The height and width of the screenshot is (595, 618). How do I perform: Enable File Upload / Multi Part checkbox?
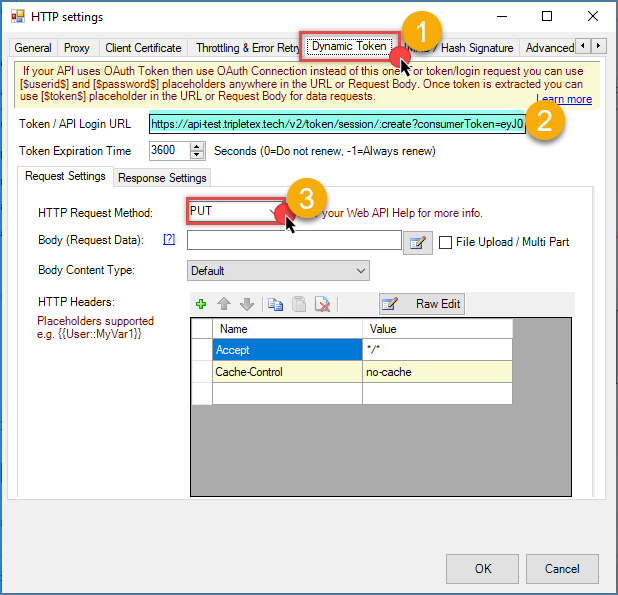pyautogui.click(x=445, y=241)
